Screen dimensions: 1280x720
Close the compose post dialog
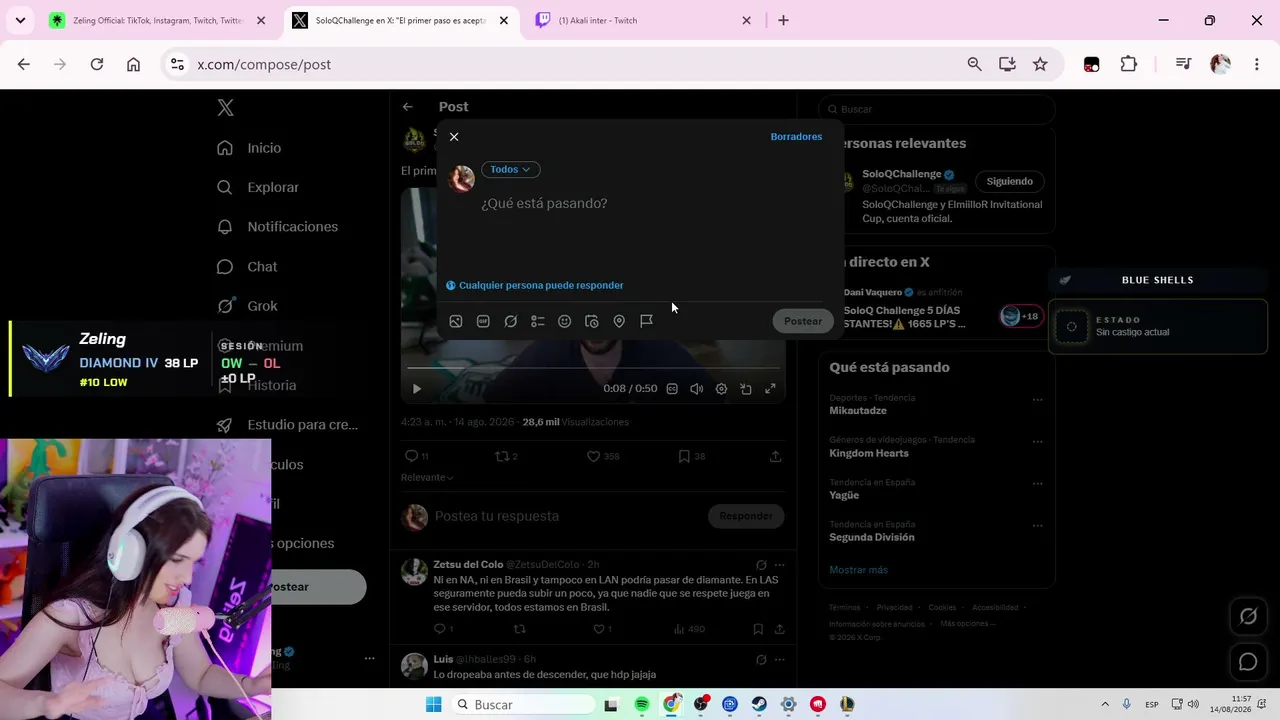pyautogui.click(x=454, y=137)
